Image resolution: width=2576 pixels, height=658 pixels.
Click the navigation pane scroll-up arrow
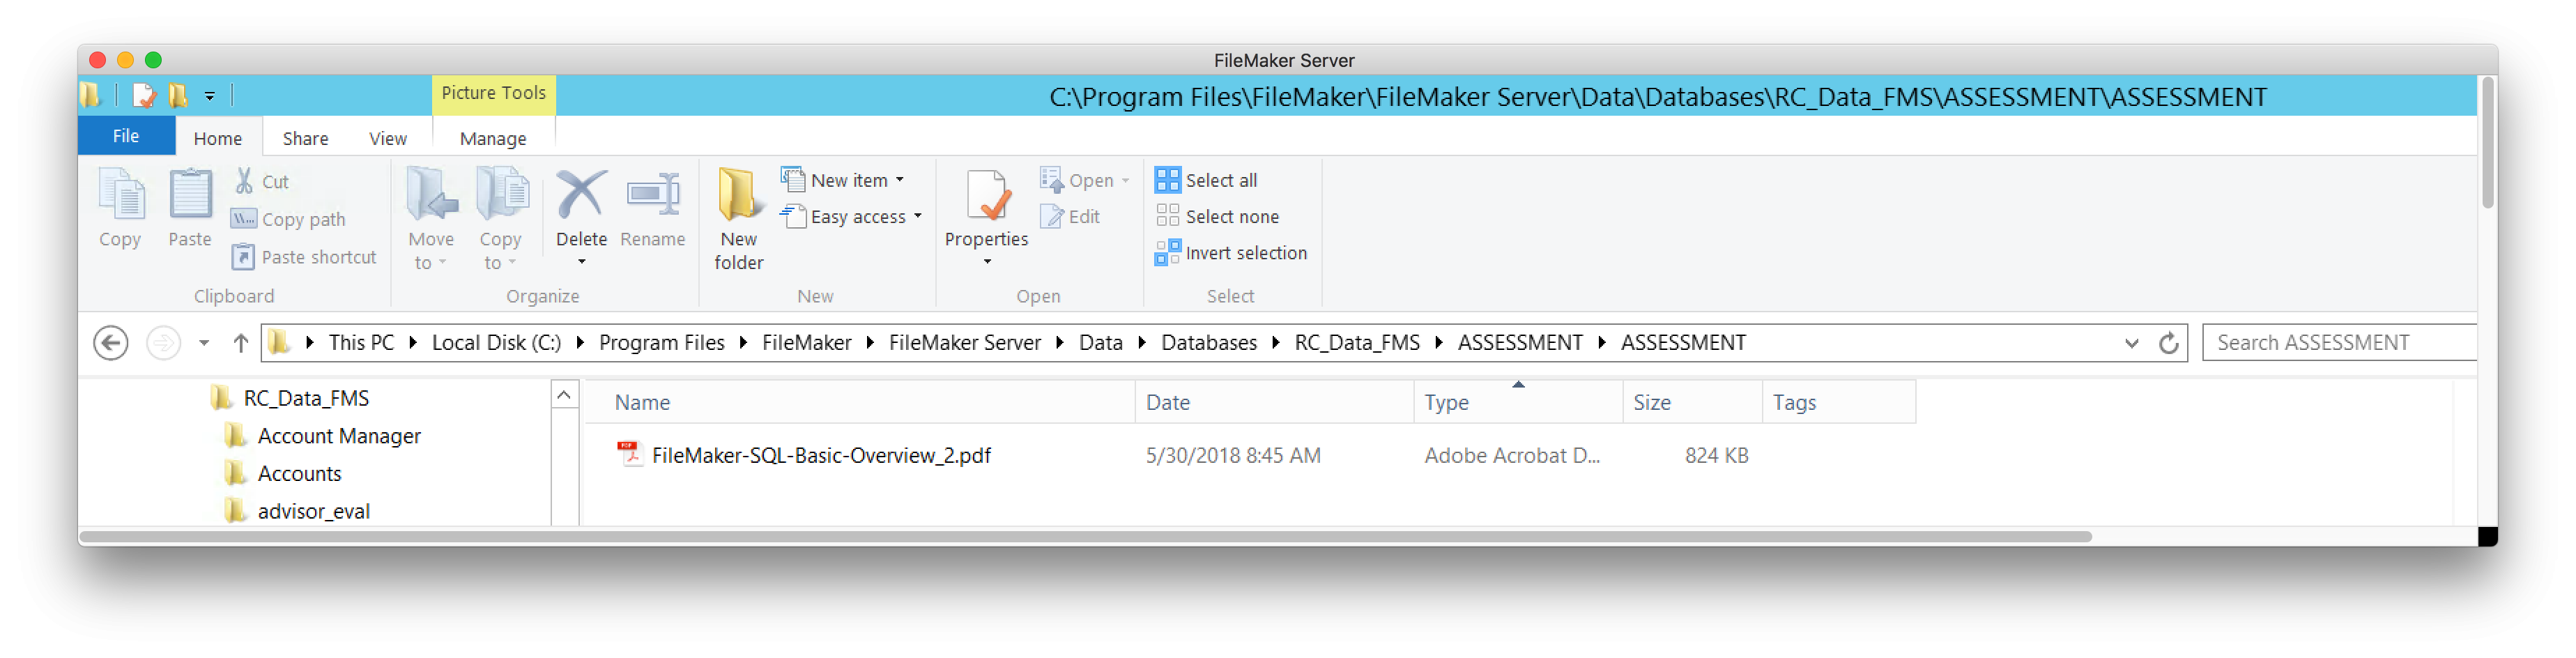(x=564, y=396)
